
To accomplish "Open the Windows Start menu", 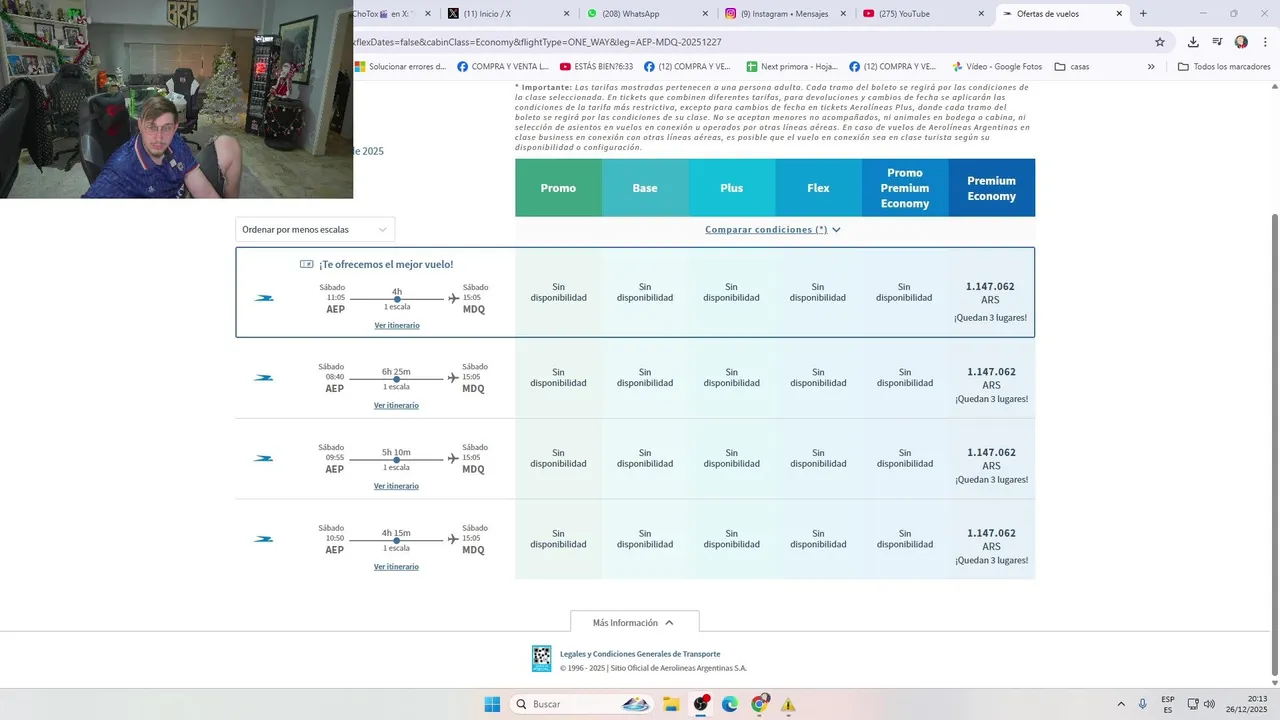I will tap(492, 704).
